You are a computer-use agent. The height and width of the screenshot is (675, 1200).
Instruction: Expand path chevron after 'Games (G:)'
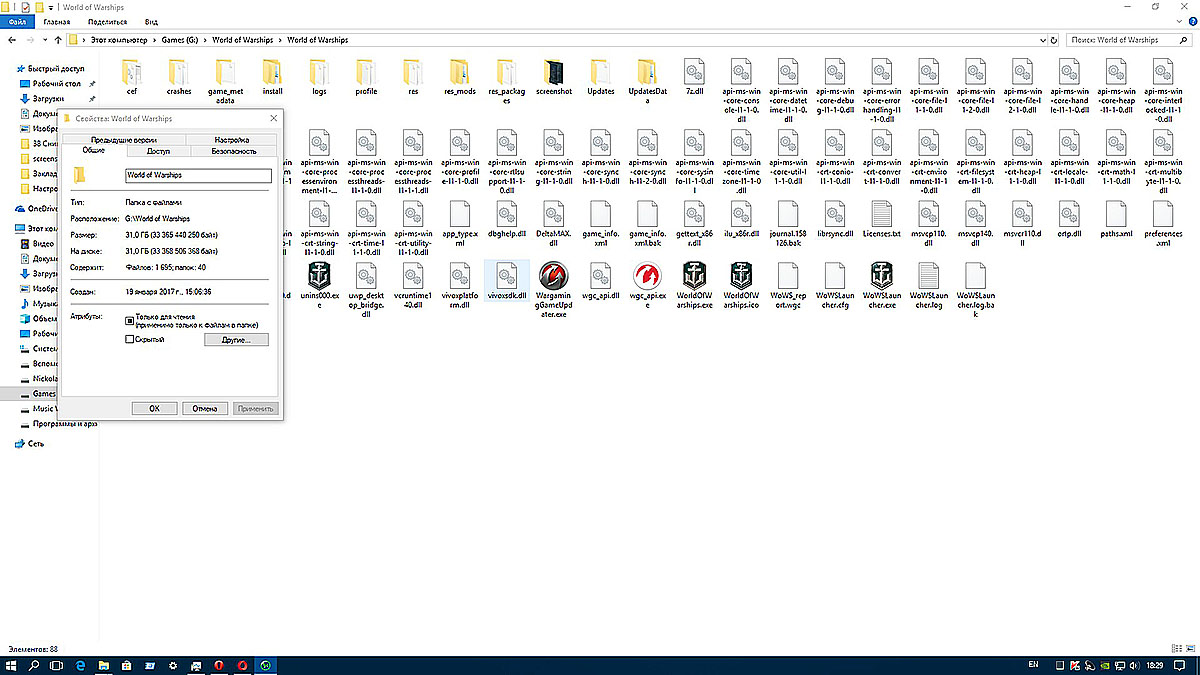click(x=205, y=40)
